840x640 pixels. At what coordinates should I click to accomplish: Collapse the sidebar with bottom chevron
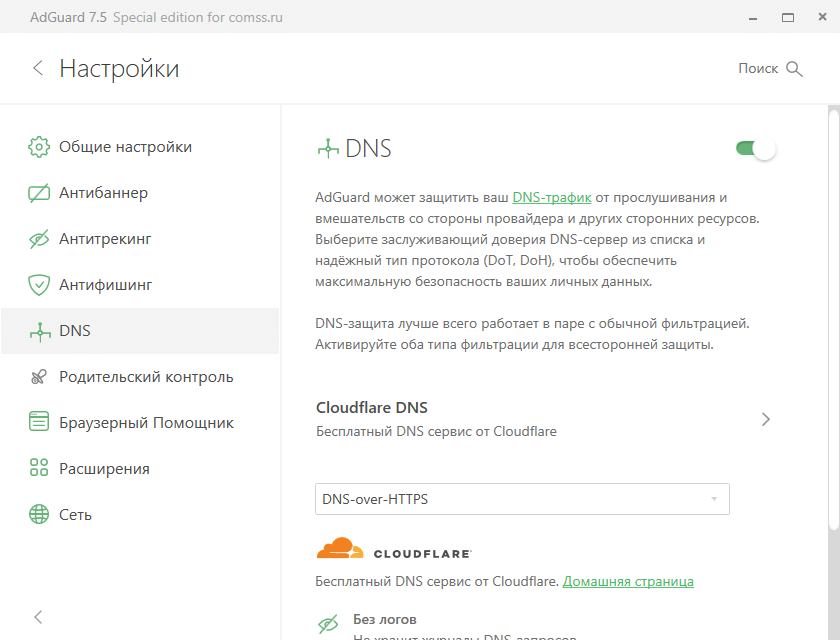(38, 617)
